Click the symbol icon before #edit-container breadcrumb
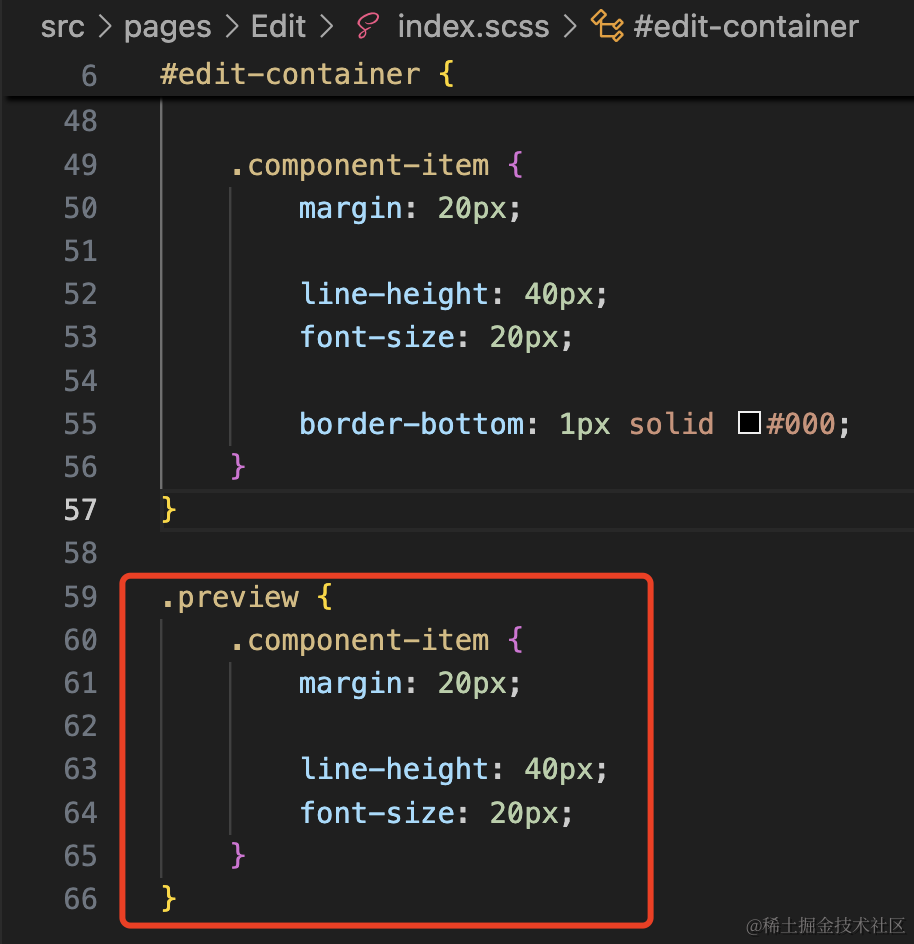Viewport: 914px width, 944px height. click(606, 26)
